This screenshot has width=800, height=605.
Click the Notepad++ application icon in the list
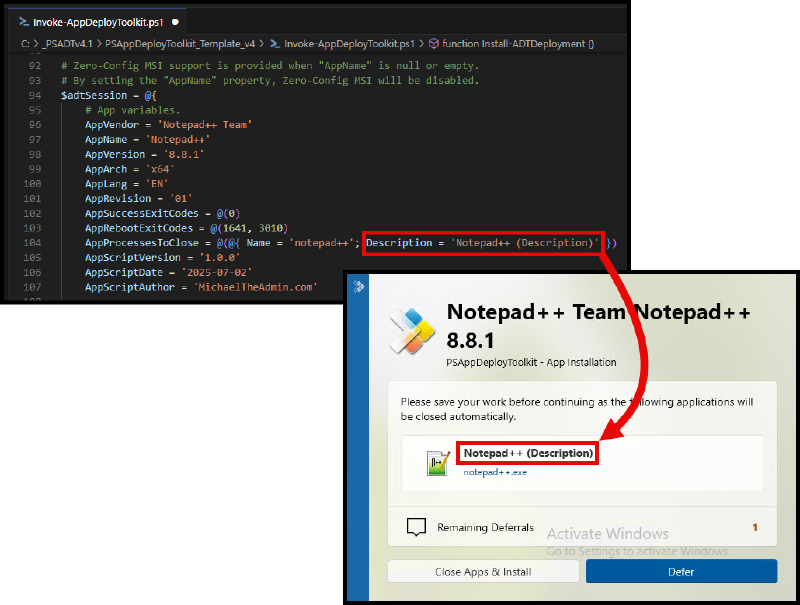pos(438,462)
